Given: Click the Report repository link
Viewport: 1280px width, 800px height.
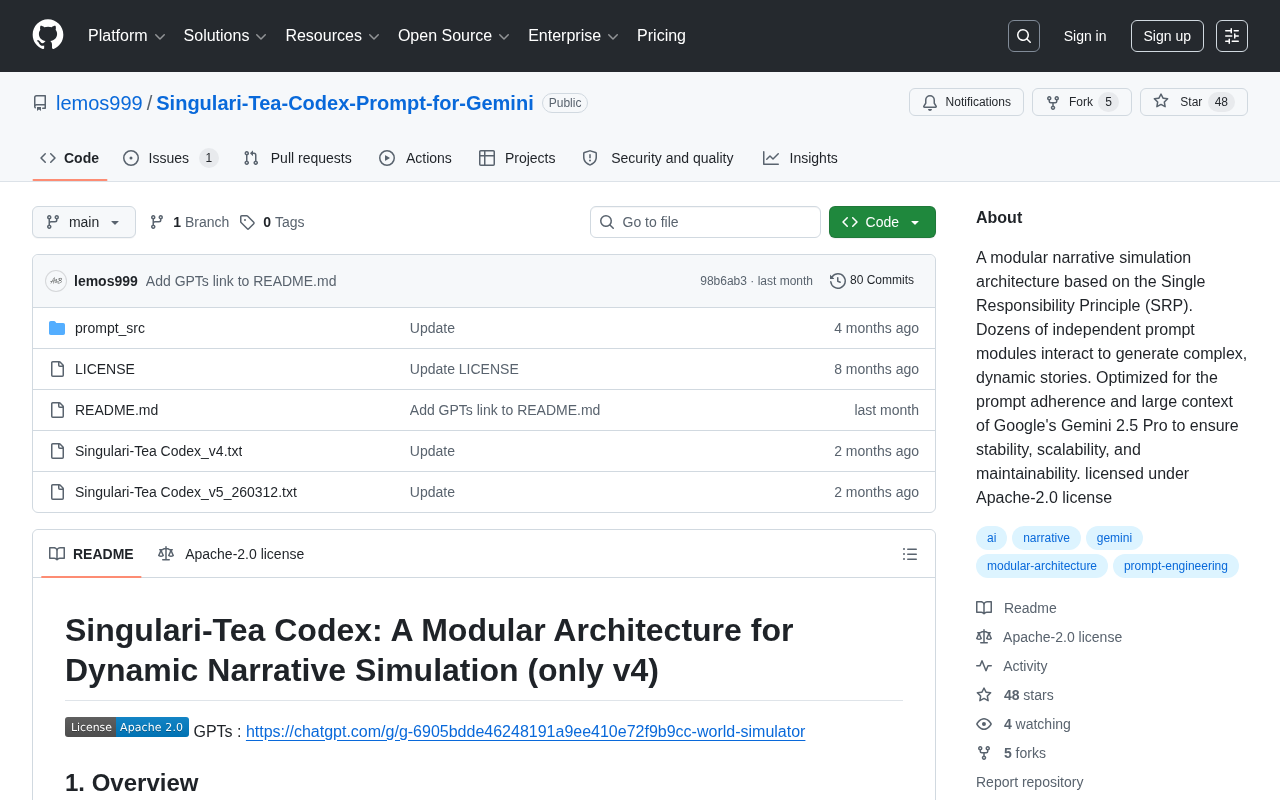Looking at the screenshot, I should 1029,782.
